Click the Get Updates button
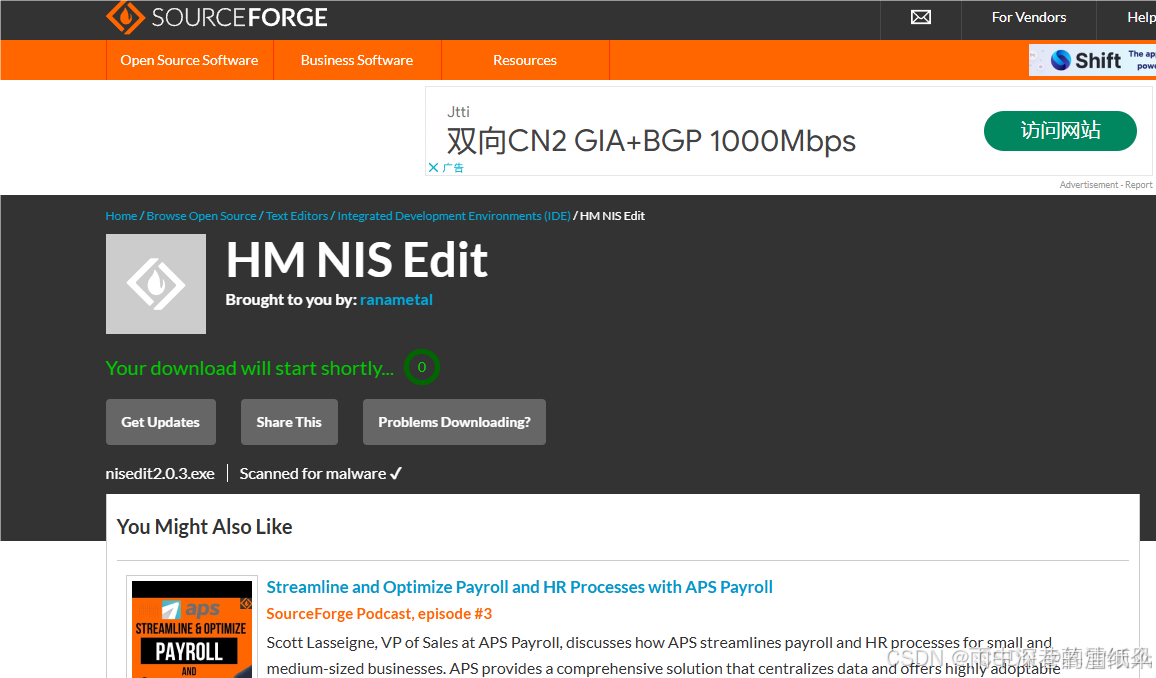 click(161, 422)
